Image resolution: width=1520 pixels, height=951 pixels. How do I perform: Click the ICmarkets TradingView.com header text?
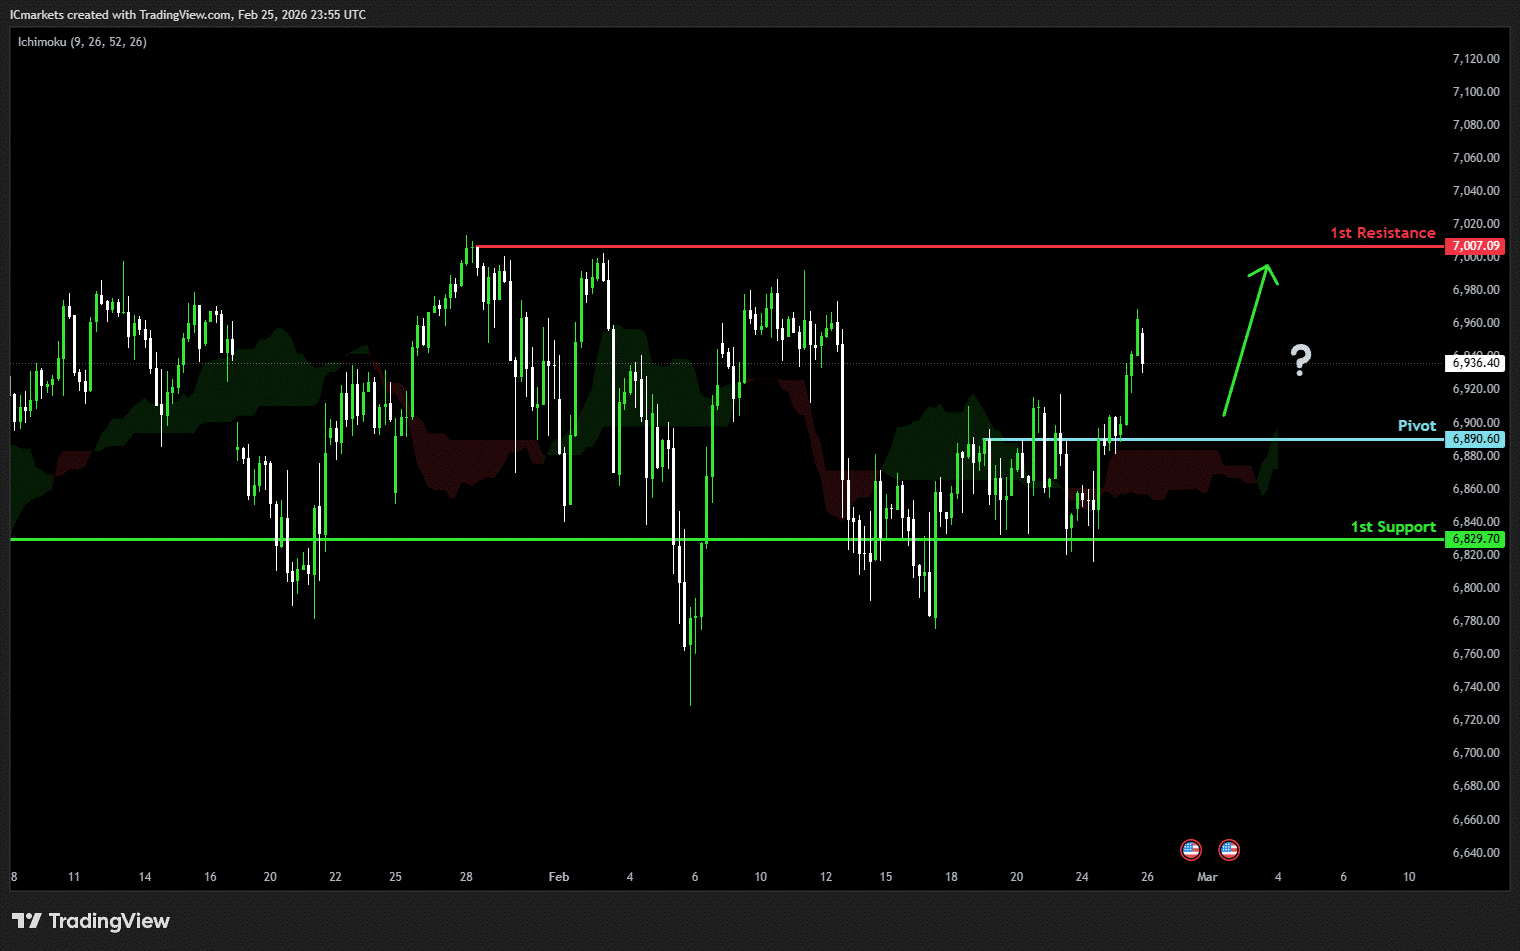click(188, 15)
